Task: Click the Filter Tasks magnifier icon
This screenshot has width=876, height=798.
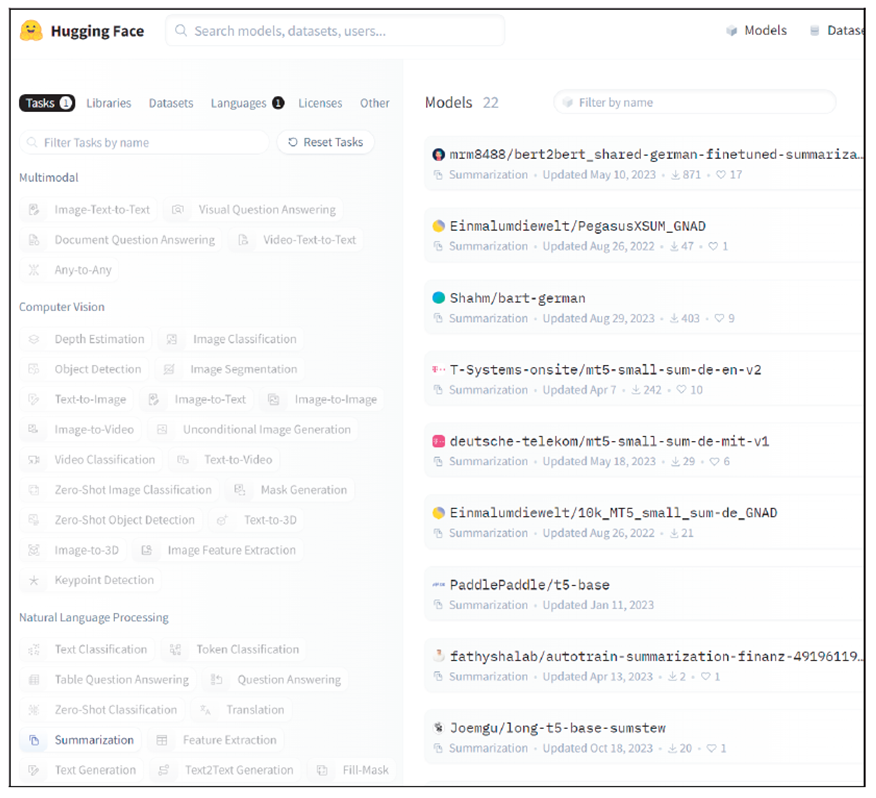Action: coord(32,142)
